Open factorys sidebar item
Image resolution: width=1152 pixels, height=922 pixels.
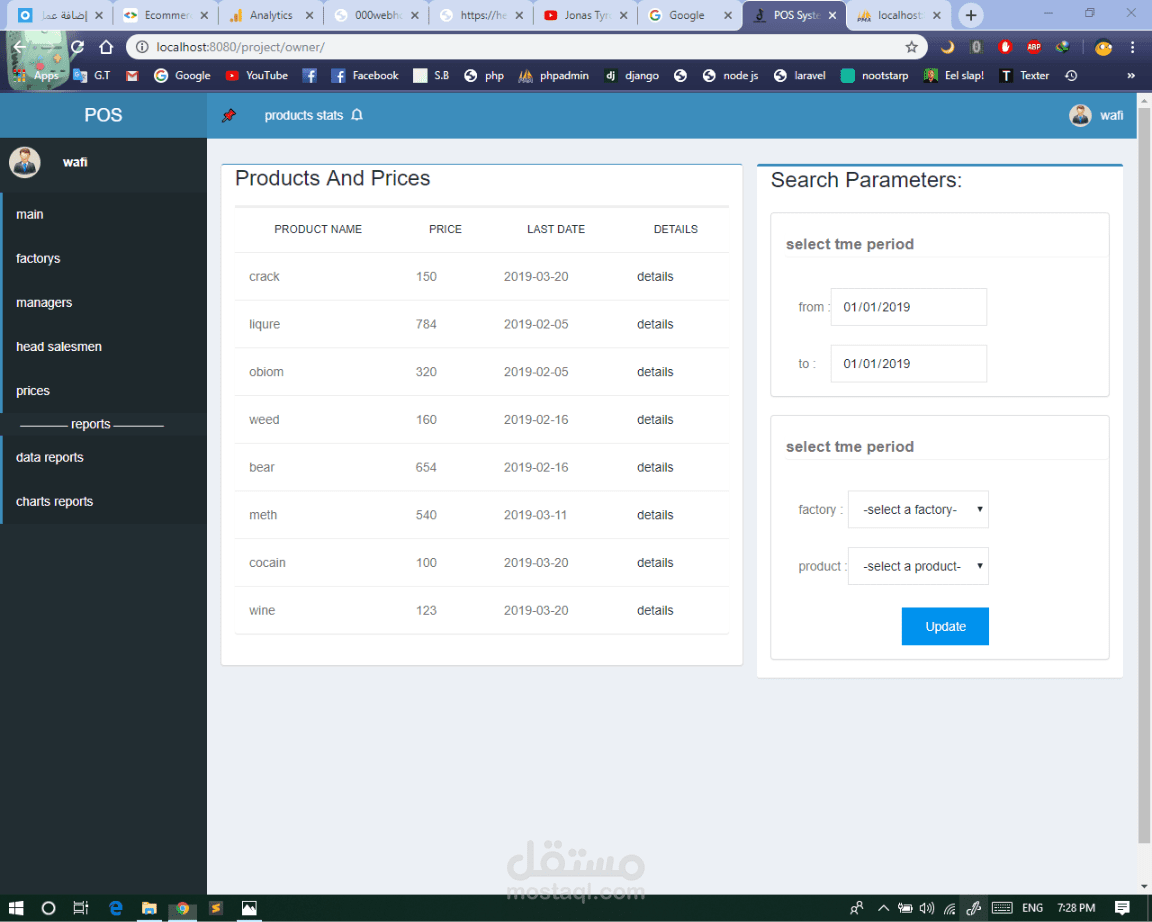pos(104,259)
